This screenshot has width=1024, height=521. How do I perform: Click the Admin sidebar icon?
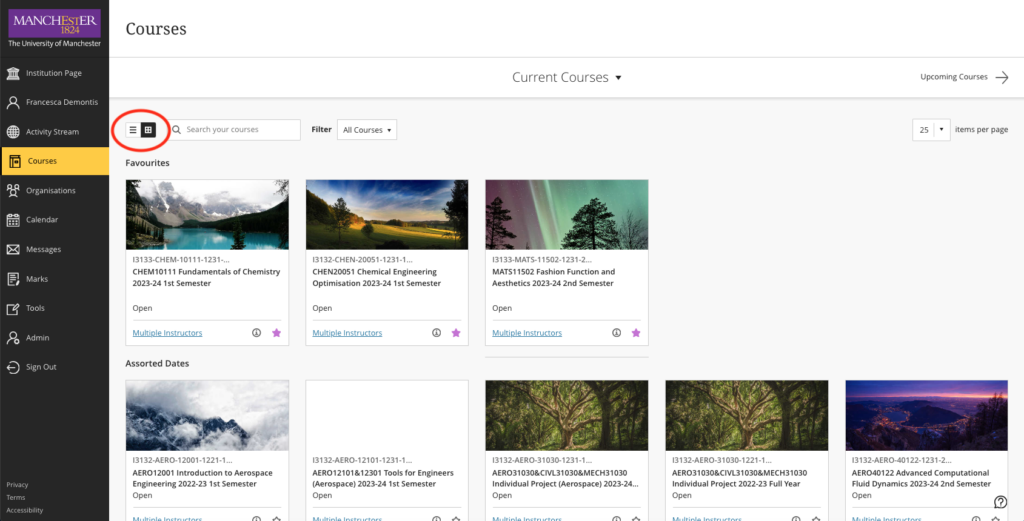(13, 338)
